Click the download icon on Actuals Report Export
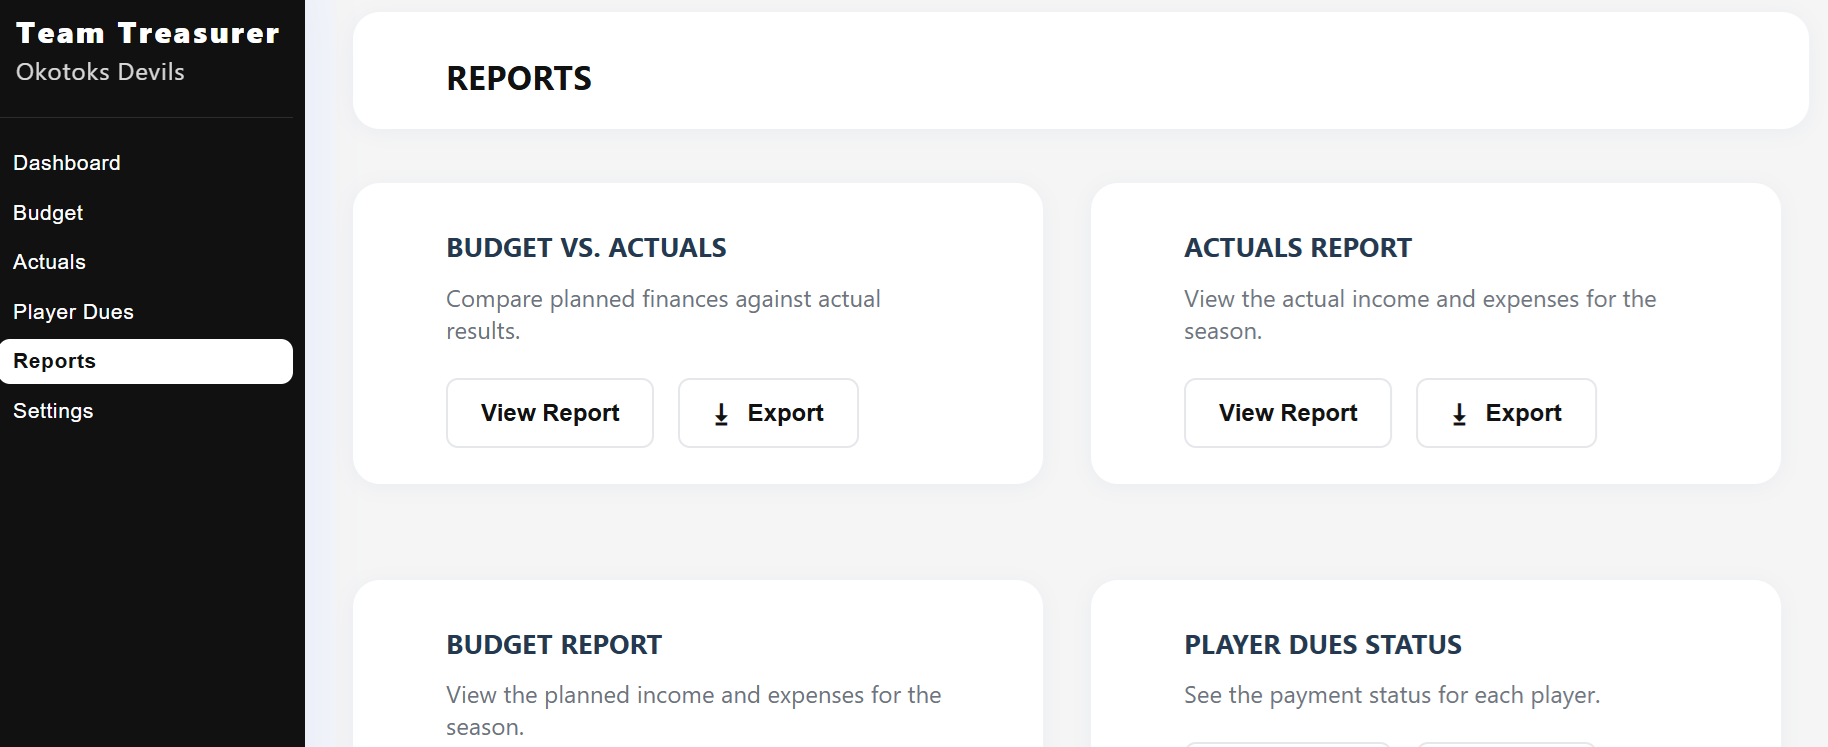This screenshot has width=1828, height=747. pyautogui.click(x=1459, y=413)
